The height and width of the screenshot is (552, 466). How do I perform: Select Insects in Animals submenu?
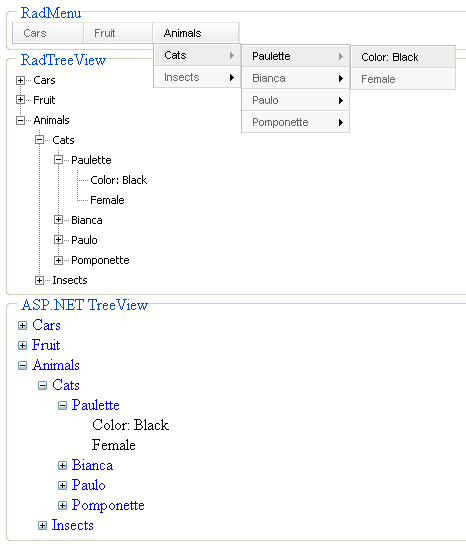197,77
